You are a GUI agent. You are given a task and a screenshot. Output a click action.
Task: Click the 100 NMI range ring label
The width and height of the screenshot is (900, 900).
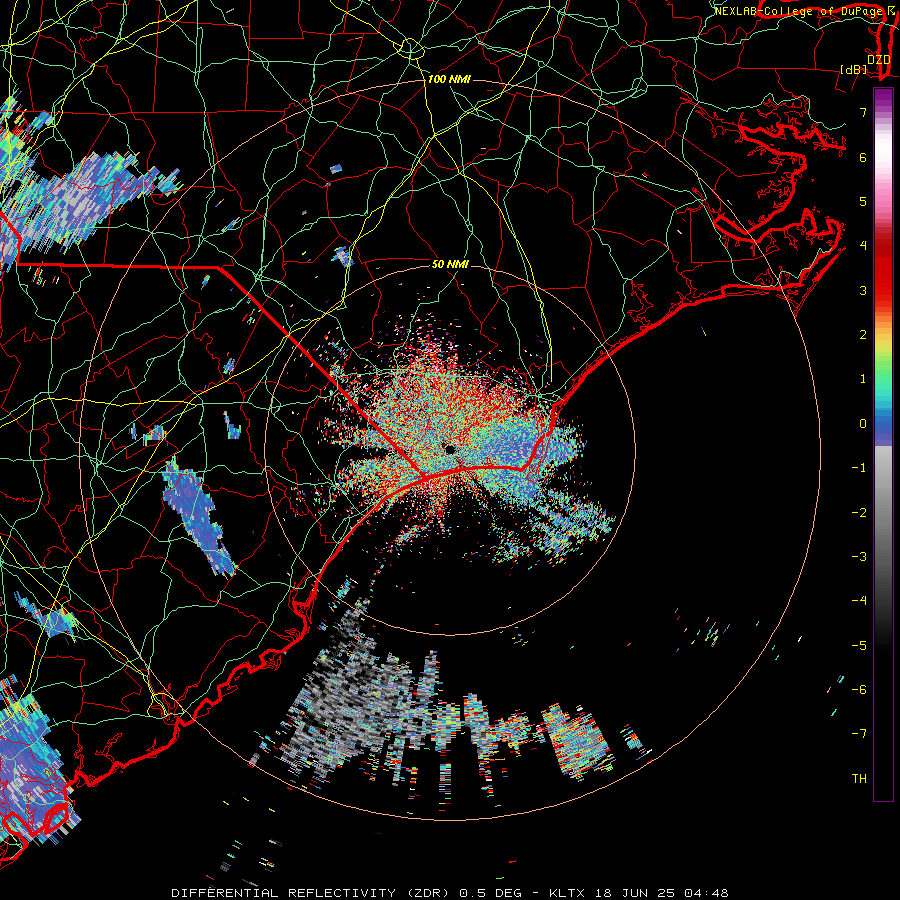[x=449, y=79]
